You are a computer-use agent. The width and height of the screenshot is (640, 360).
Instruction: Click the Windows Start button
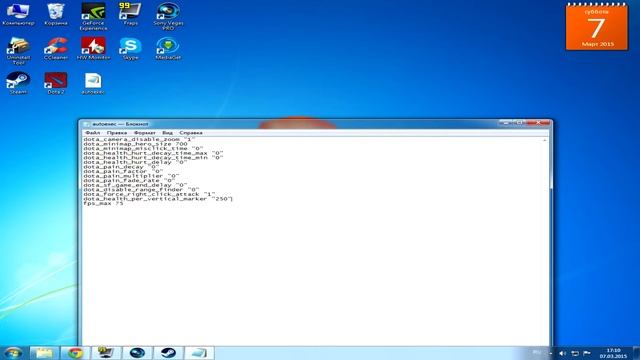pos(13,353)
